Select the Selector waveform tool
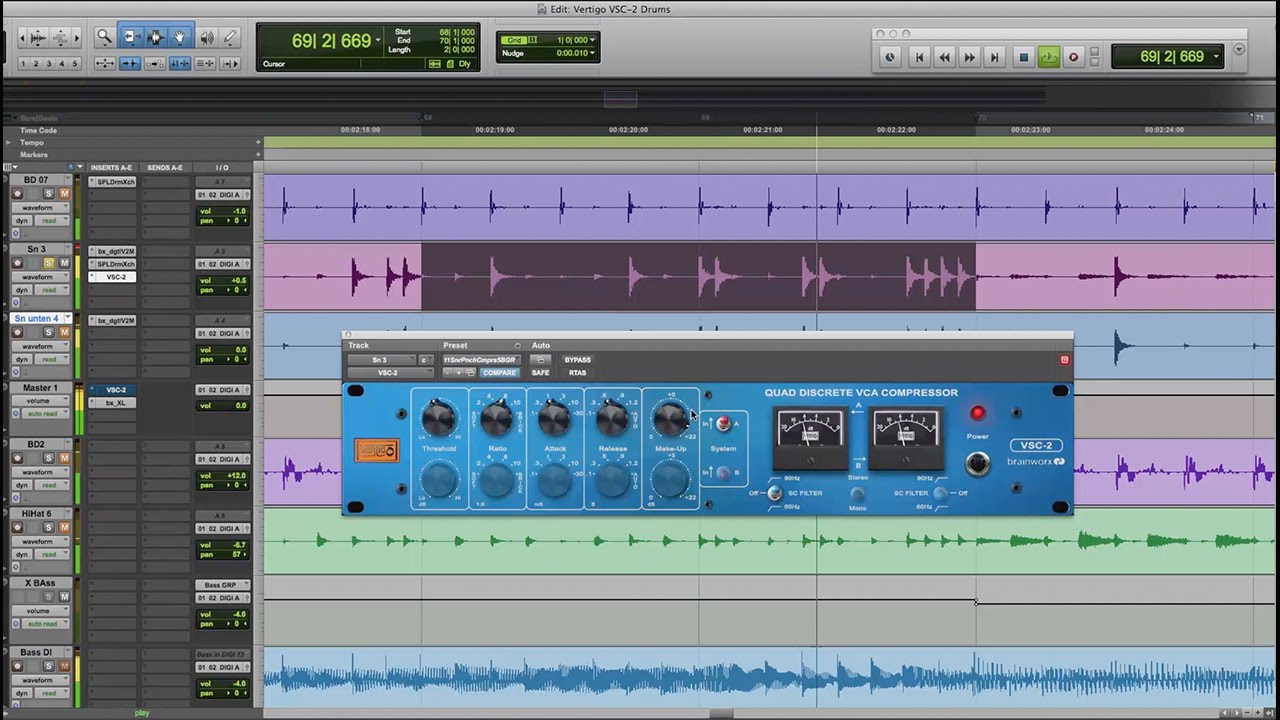This screenshot has width=1280, height=720. [x=155, y=38]
